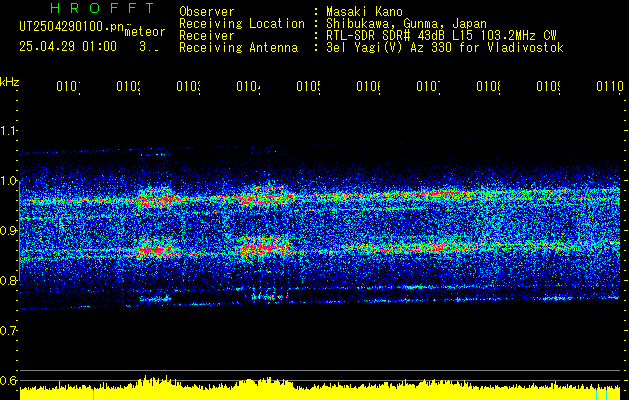
Task: Click the 1.1 kHz frequency label
Action: coord(8,130)
